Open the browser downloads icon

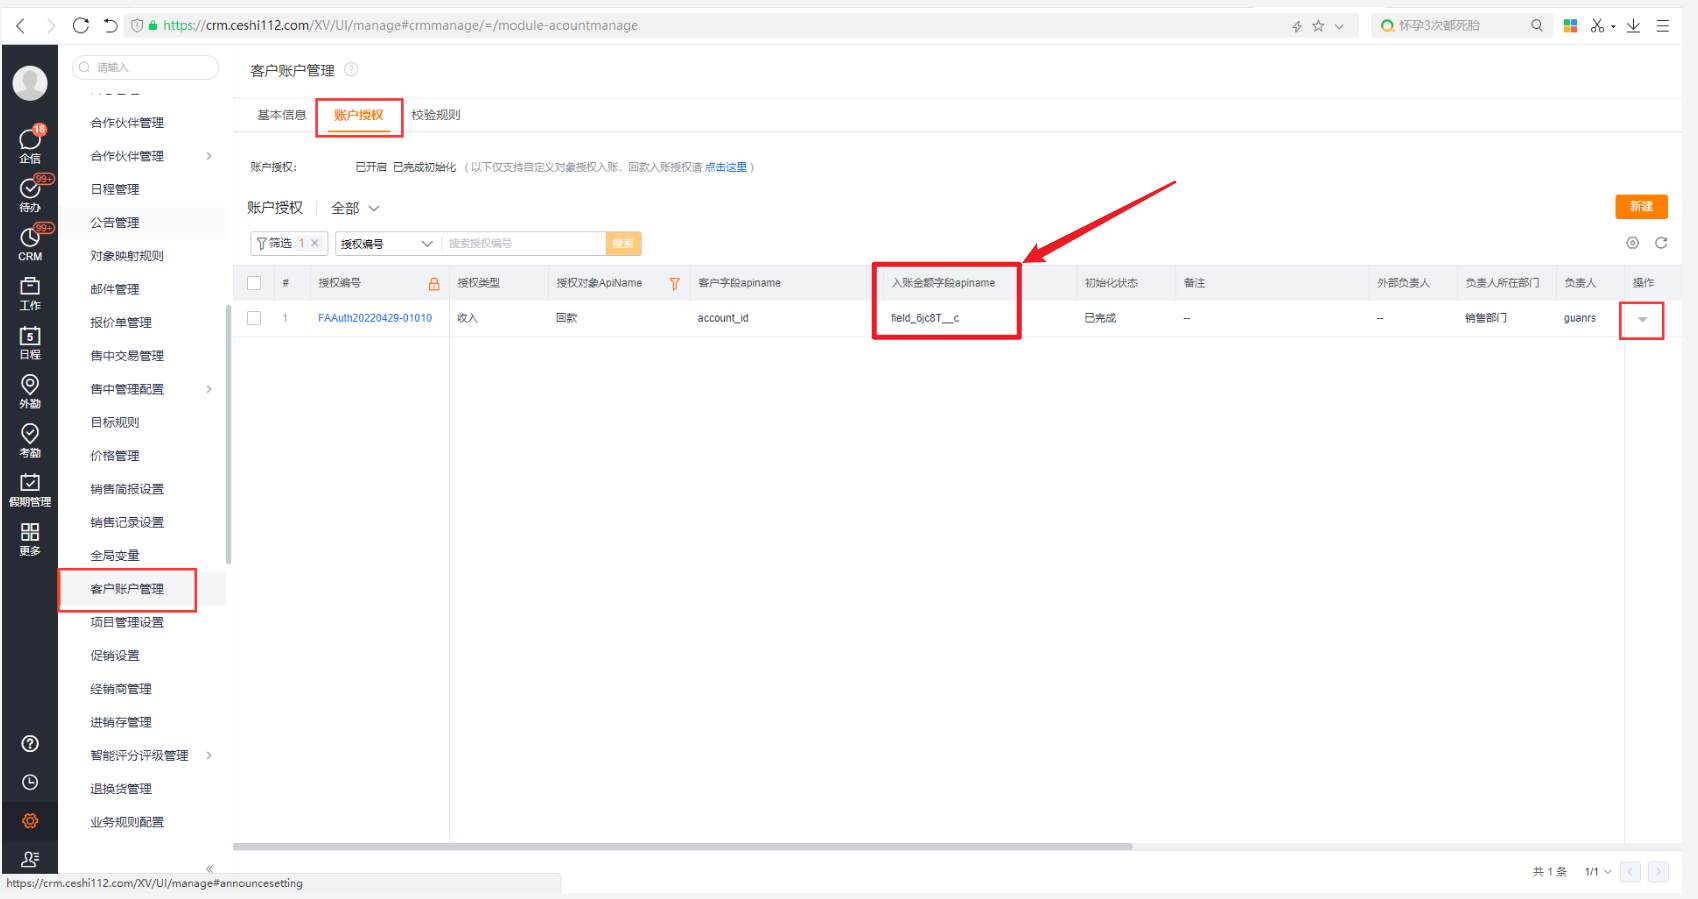tap(1633, 26)
